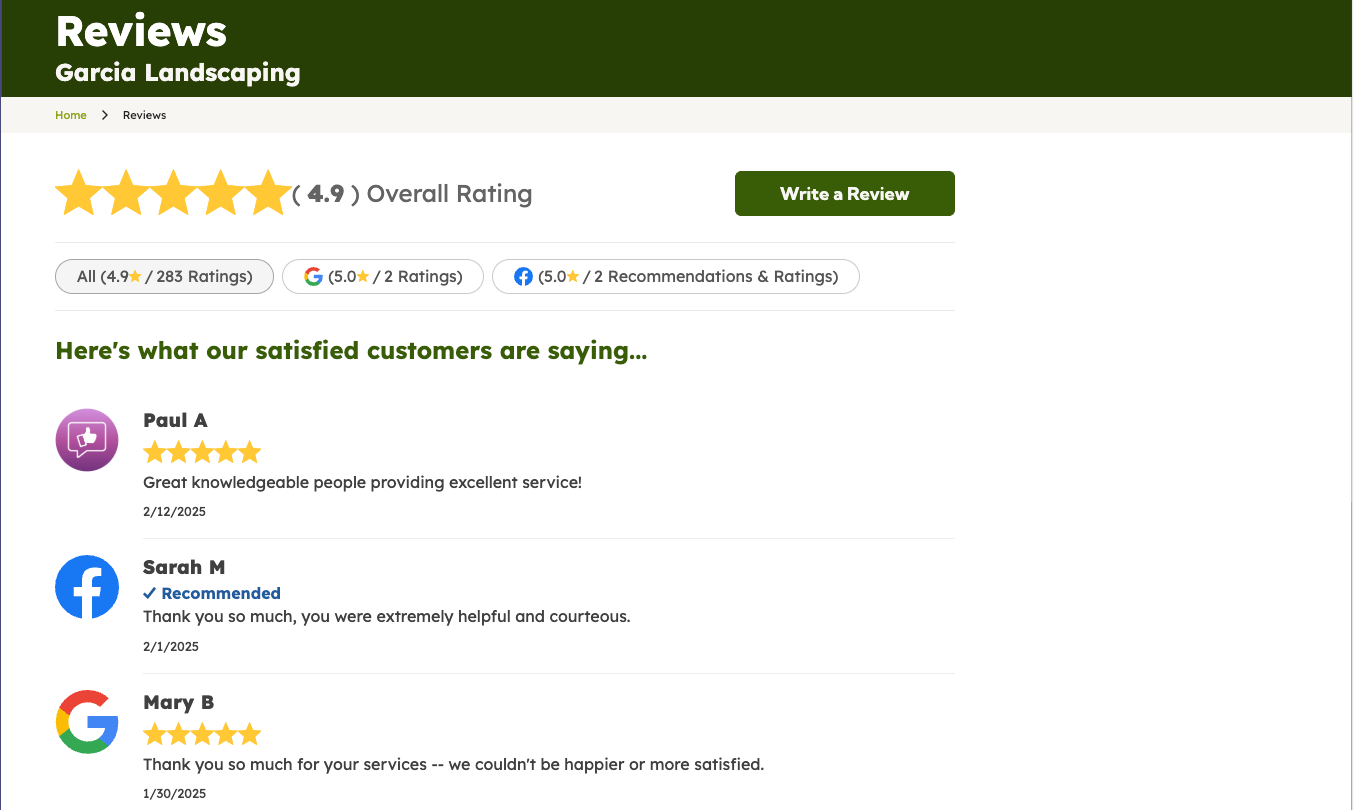The width and height of the screenshot is (1354, 810).
Task: Click the Write a Review button
Action: point(844,194)
